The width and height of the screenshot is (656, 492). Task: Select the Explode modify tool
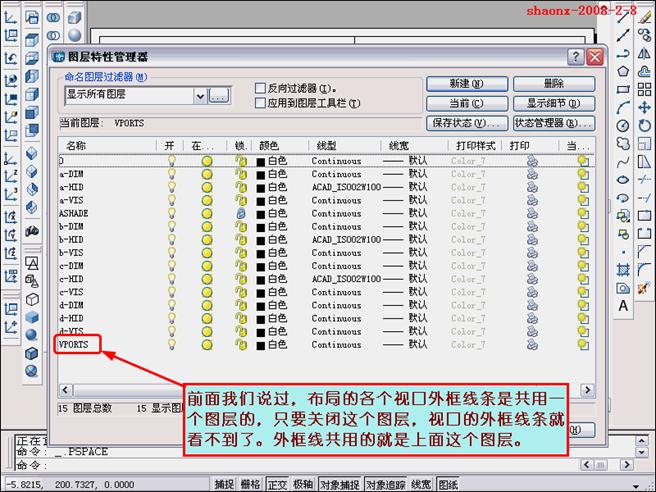pyautogui.click(x=644, y=288)
